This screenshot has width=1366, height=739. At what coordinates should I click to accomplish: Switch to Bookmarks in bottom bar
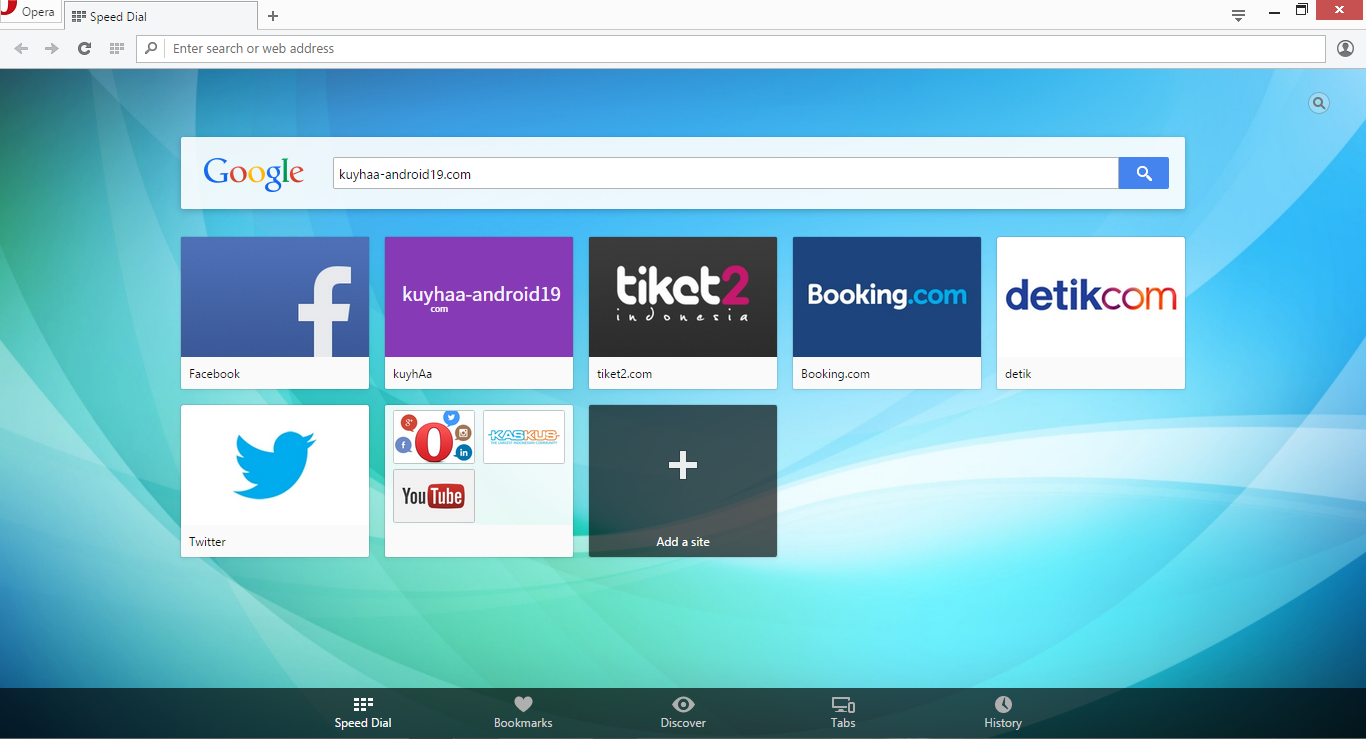click(523, 712)
